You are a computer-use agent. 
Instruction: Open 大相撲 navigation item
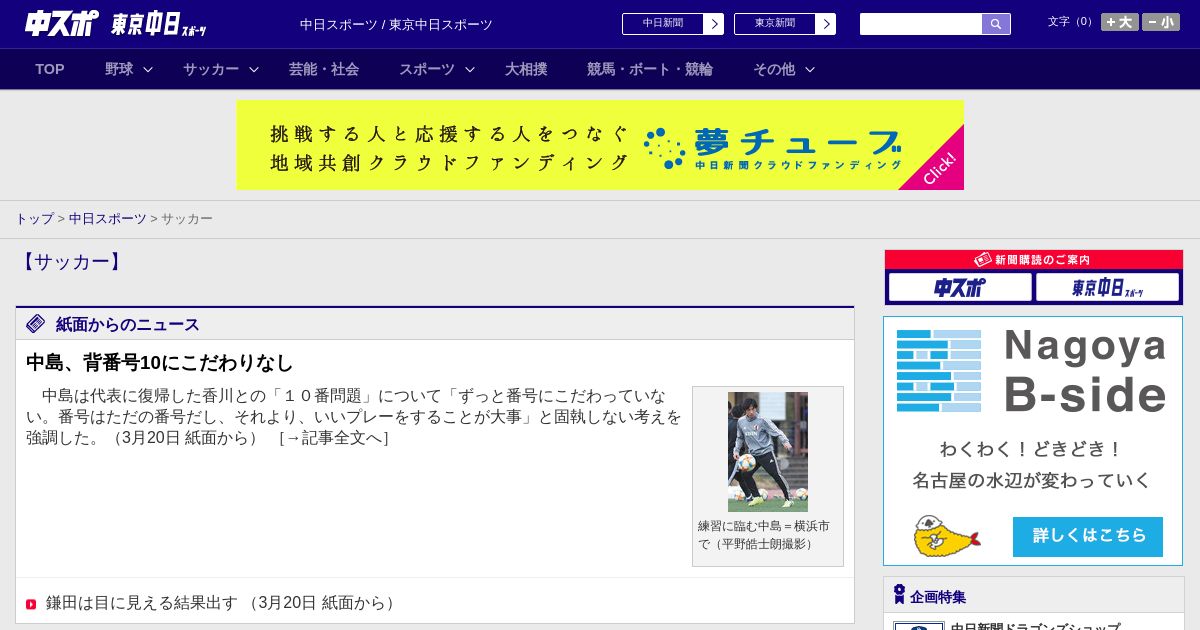coord(526,69)
